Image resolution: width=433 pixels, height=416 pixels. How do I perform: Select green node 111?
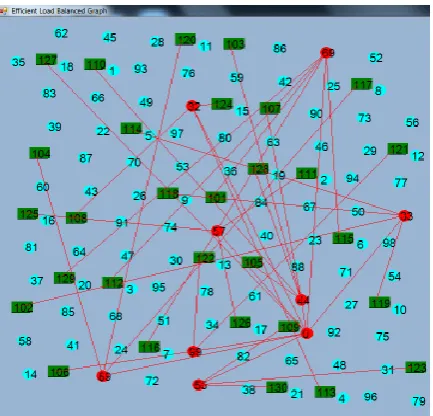coord(306,174)
